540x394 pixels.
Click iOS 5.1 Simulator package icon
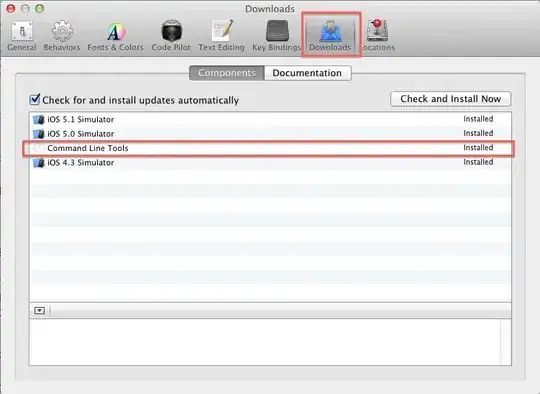[x=39, y=120]
